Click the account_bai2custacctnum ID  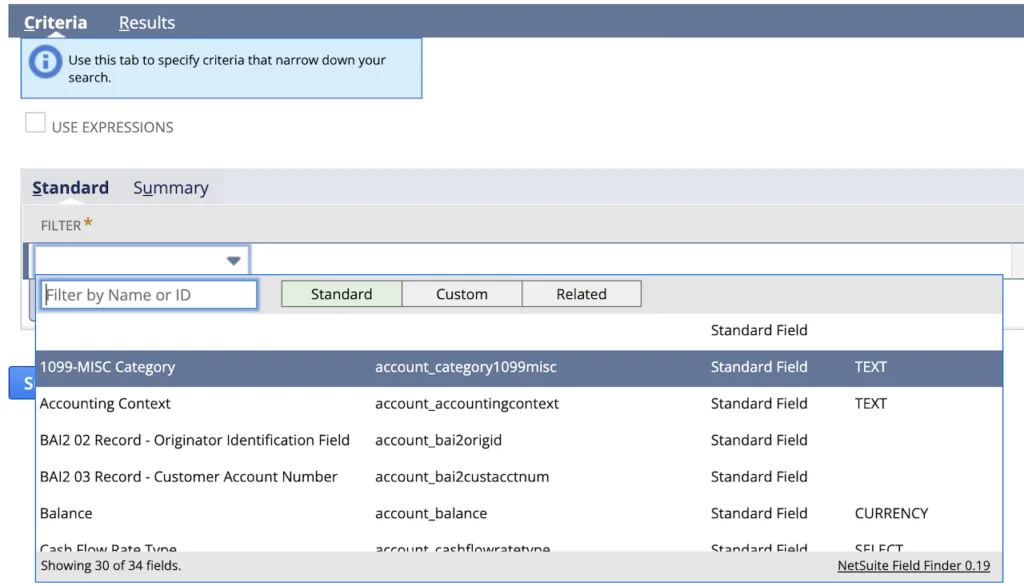pyautogui.click(x=462, y=477)
